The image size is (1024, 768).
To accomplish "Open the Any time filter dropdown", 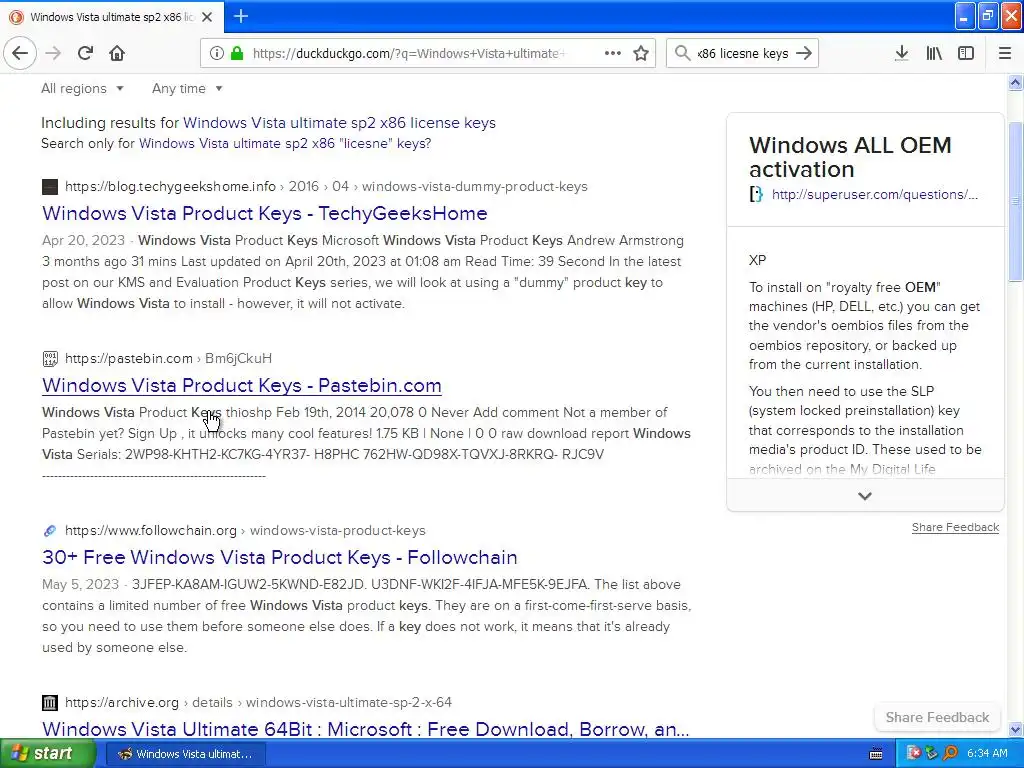I will (187, 88).
